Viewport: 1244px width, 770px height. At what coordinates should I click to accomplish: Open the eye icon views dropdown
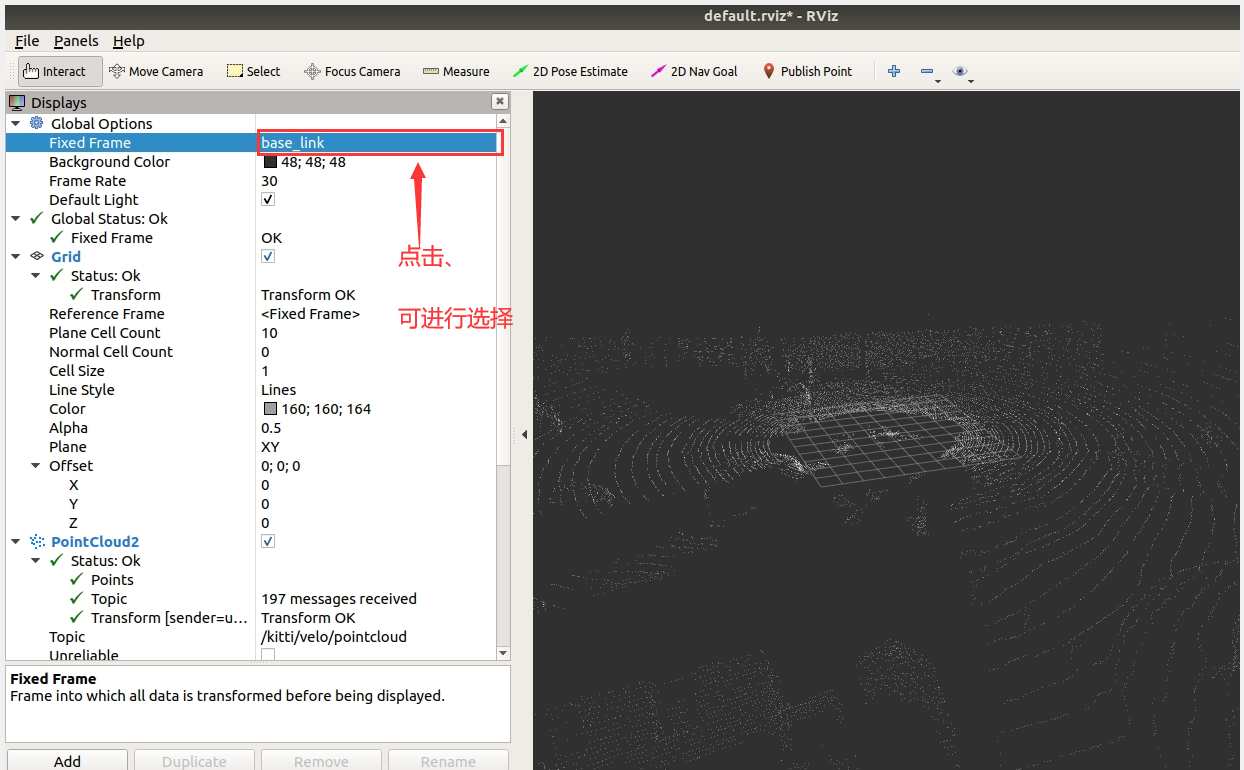962,71
